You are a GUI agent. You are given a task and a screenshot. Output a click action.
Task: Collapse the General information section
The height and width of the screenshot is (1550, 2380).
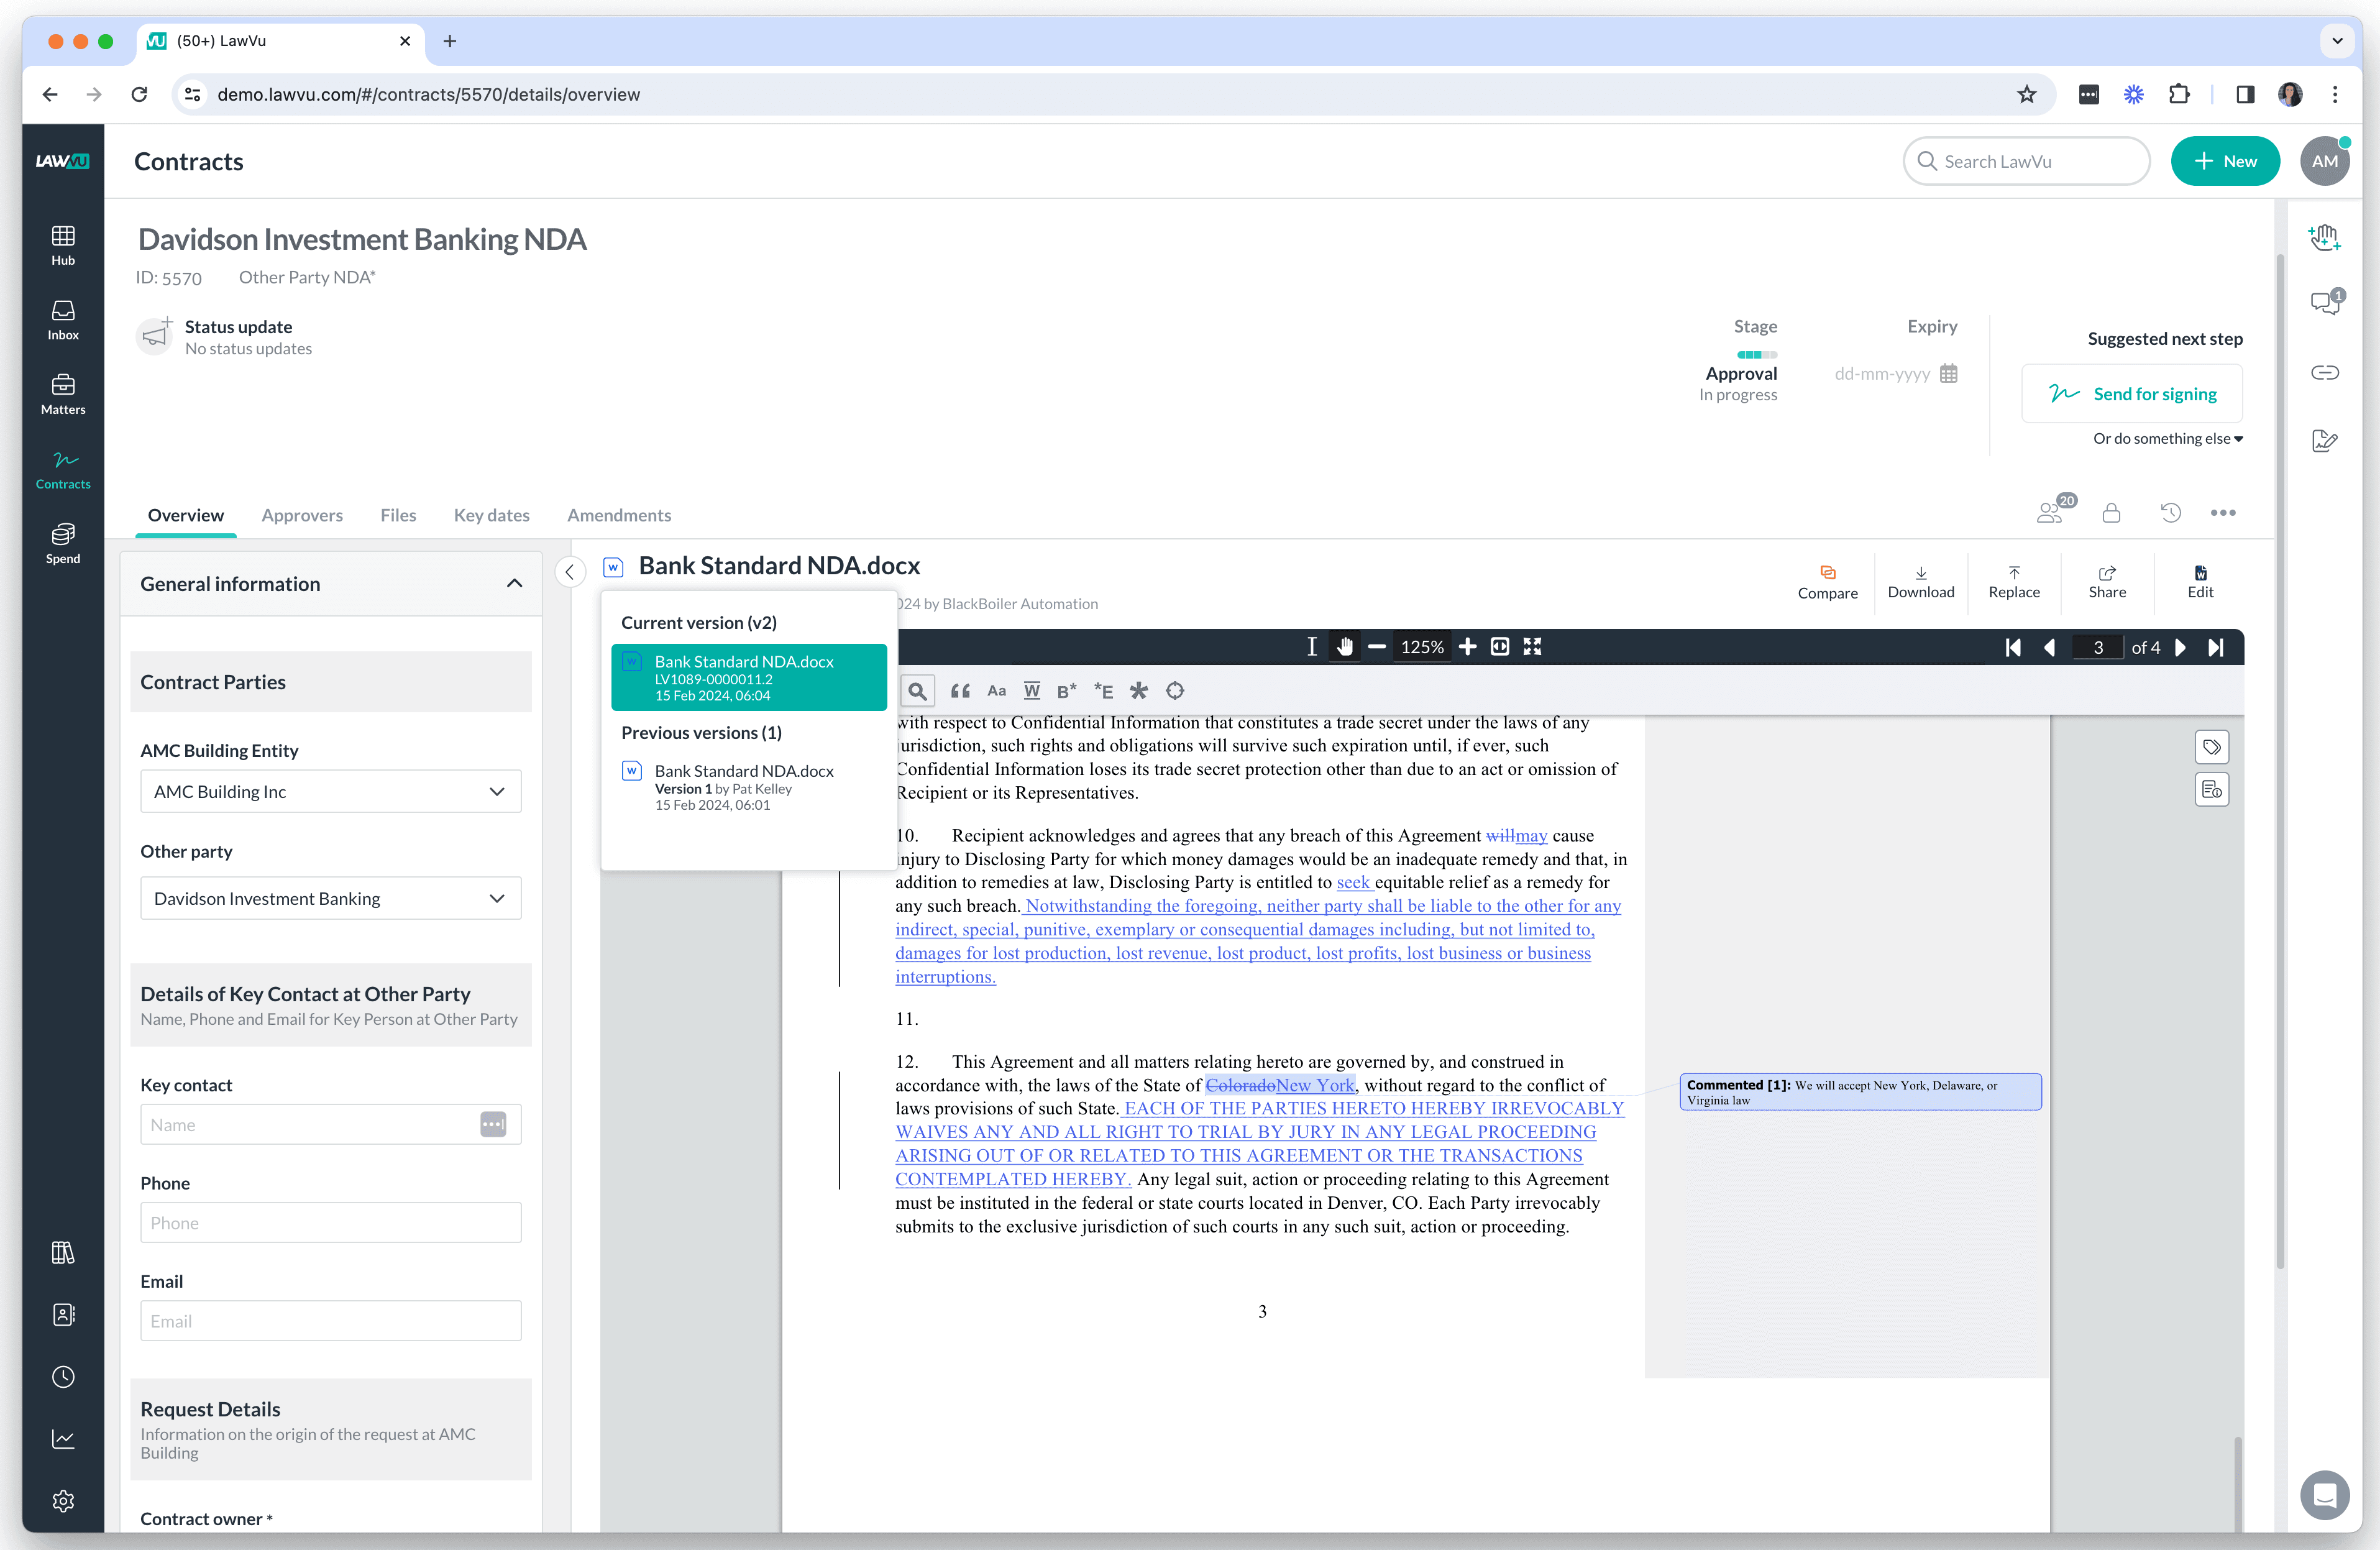[x=514, y=584]
